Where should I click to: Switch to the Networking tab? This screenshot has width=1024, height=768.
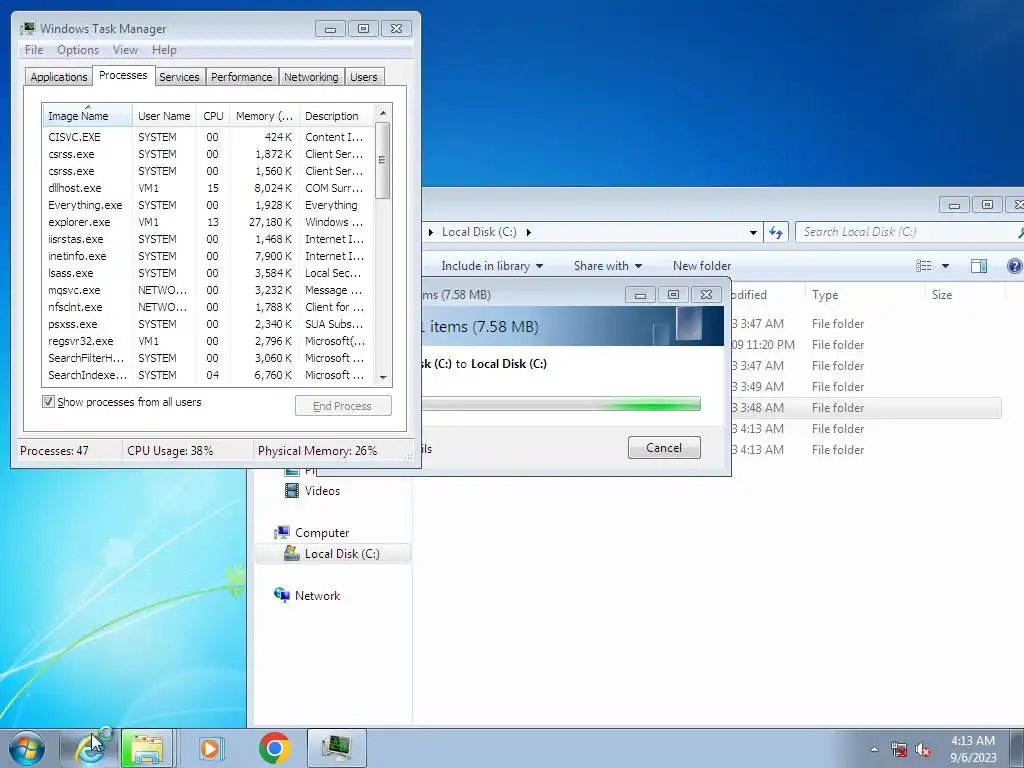click(311, 77)
